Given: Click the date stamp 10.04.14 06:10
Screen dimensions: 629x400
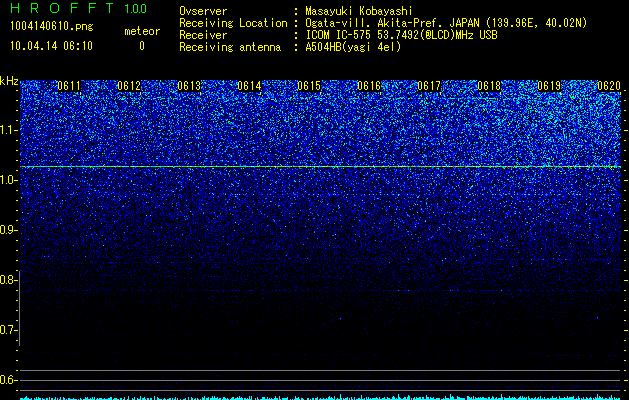Looking at the screenshot, I should tap(51, 46).
